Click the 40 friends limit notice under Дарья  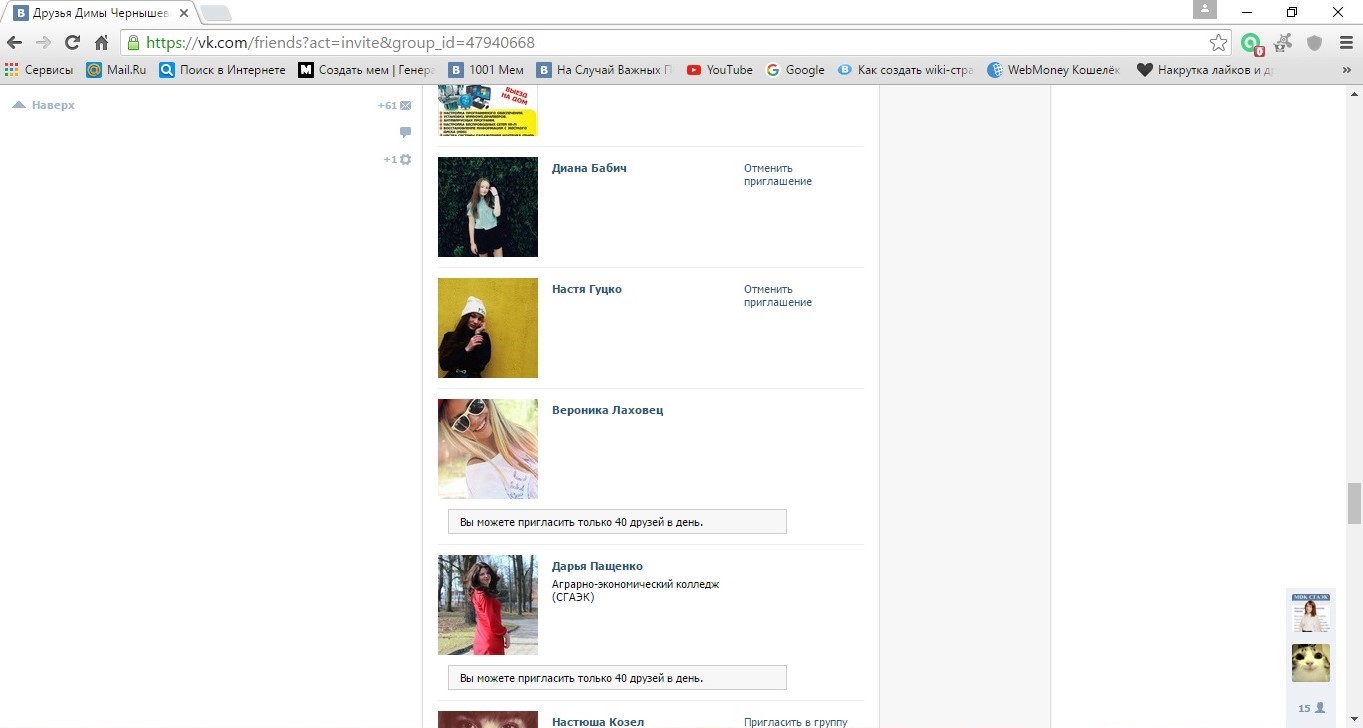point(617,678)
